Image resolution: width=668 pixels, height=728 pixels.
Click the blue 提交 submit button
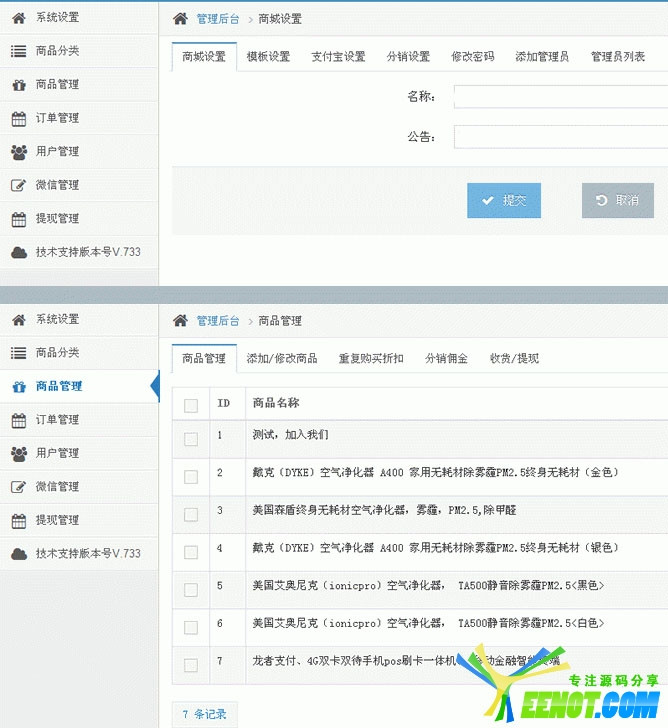click(x=504, y=201)
